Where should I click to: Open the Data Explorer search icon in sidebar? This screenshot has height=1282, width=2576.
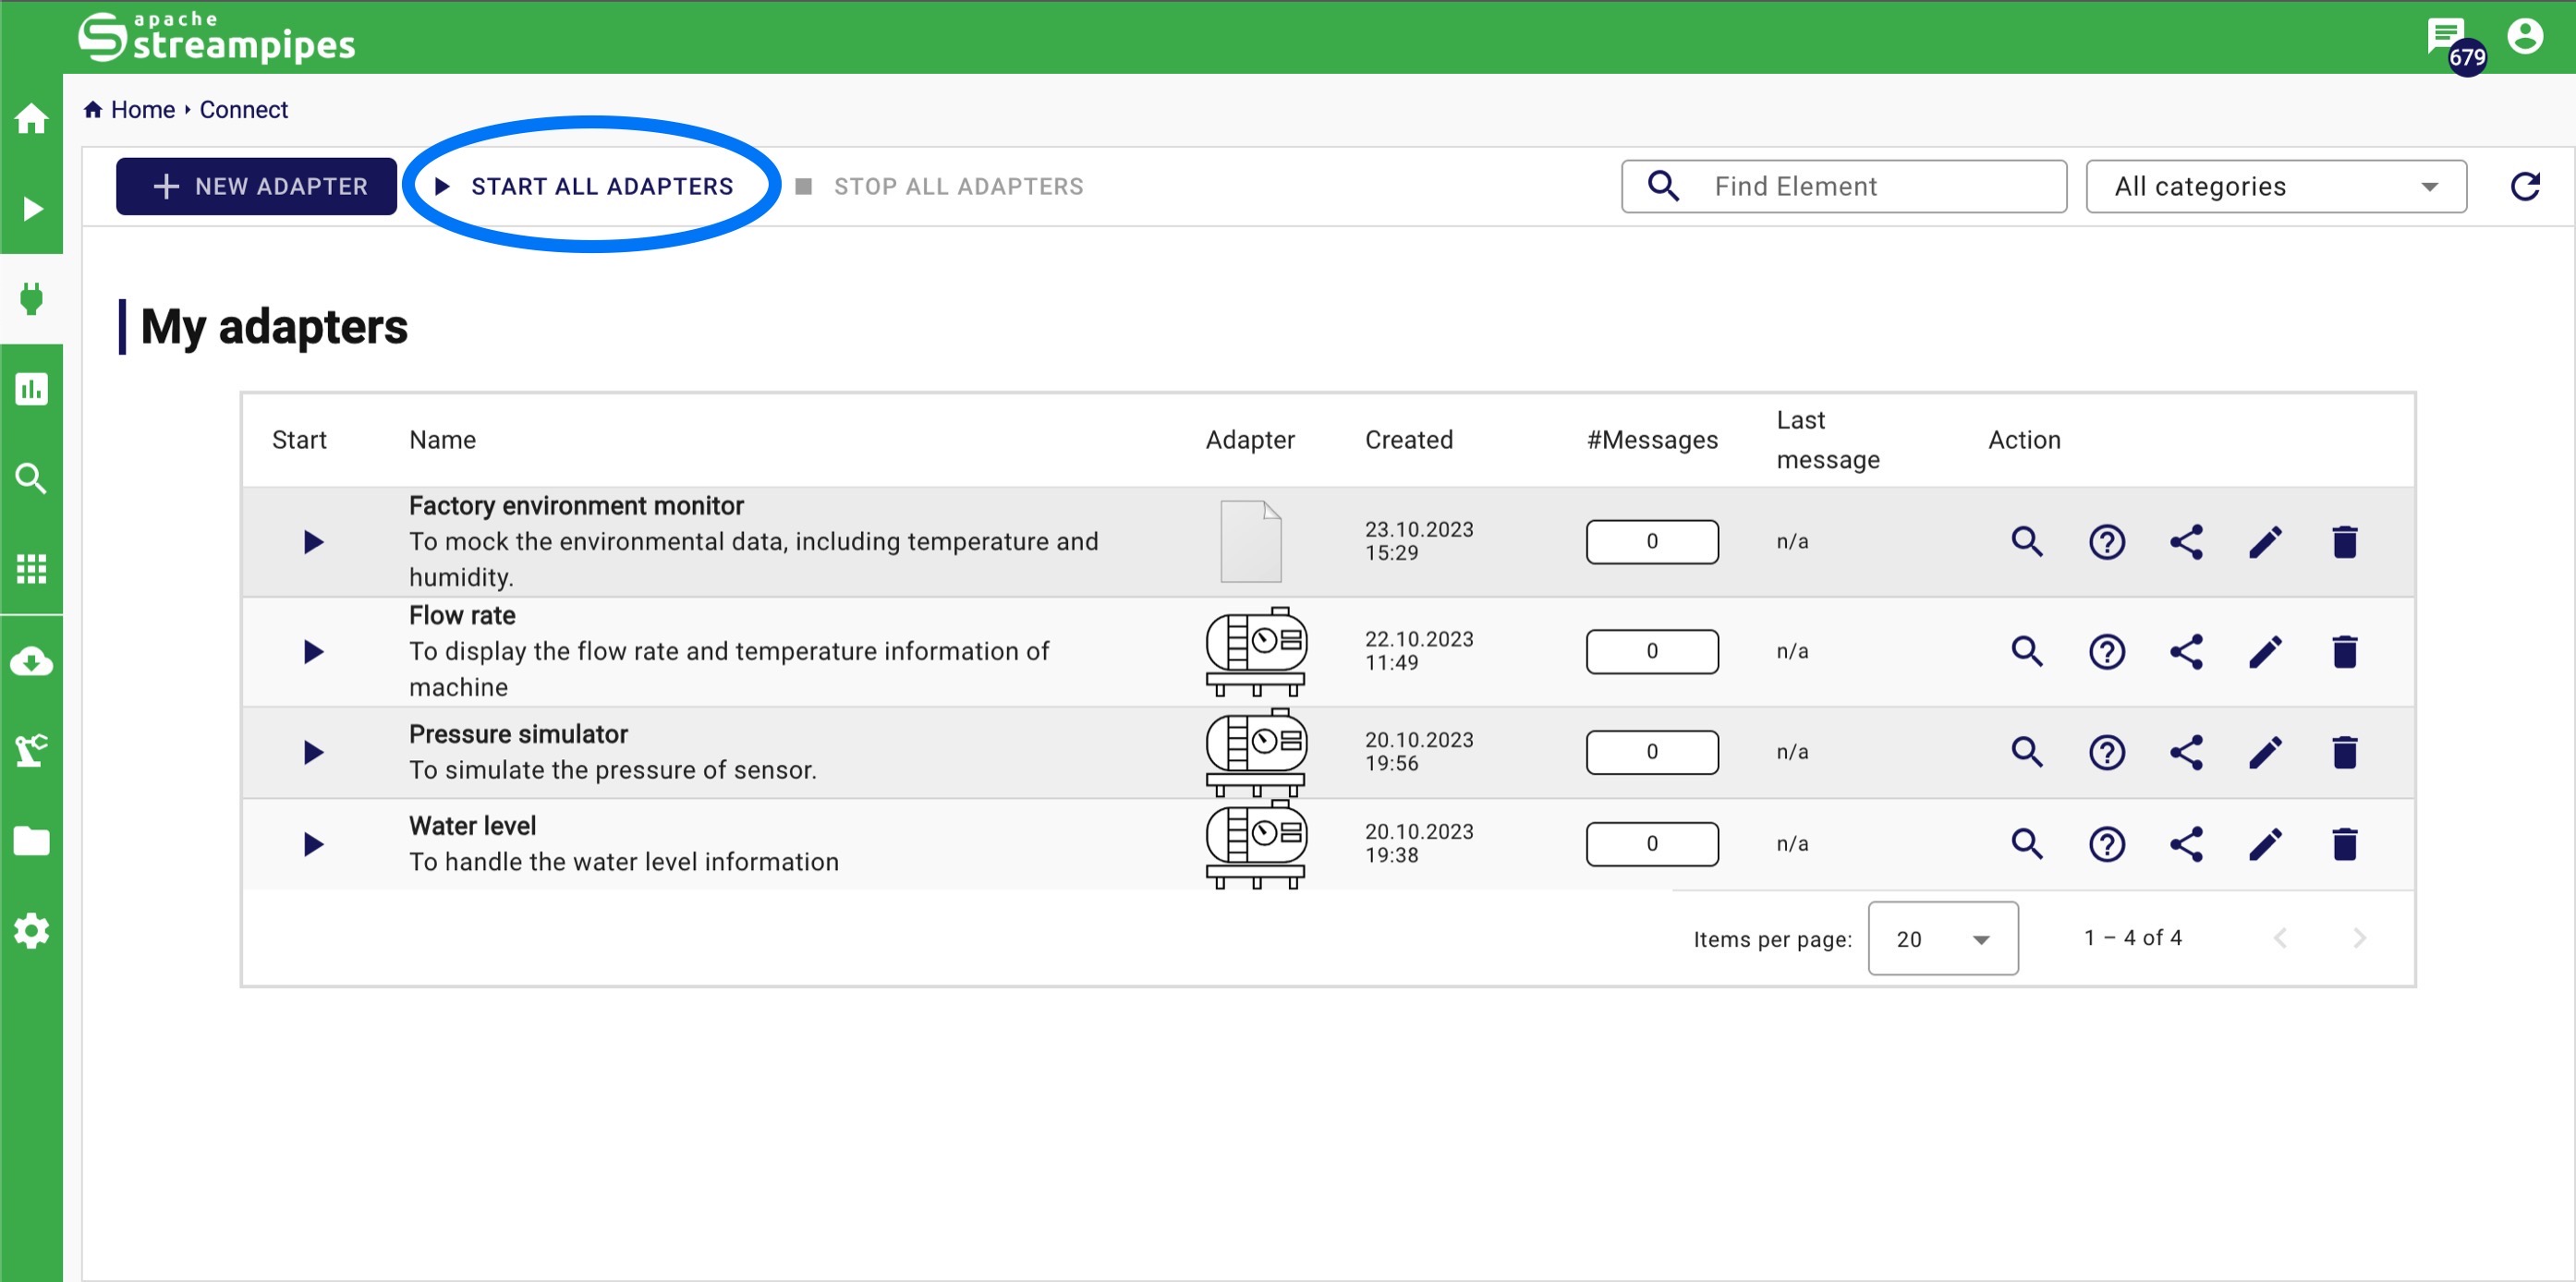pyautogui.click(x=32, y=478)
